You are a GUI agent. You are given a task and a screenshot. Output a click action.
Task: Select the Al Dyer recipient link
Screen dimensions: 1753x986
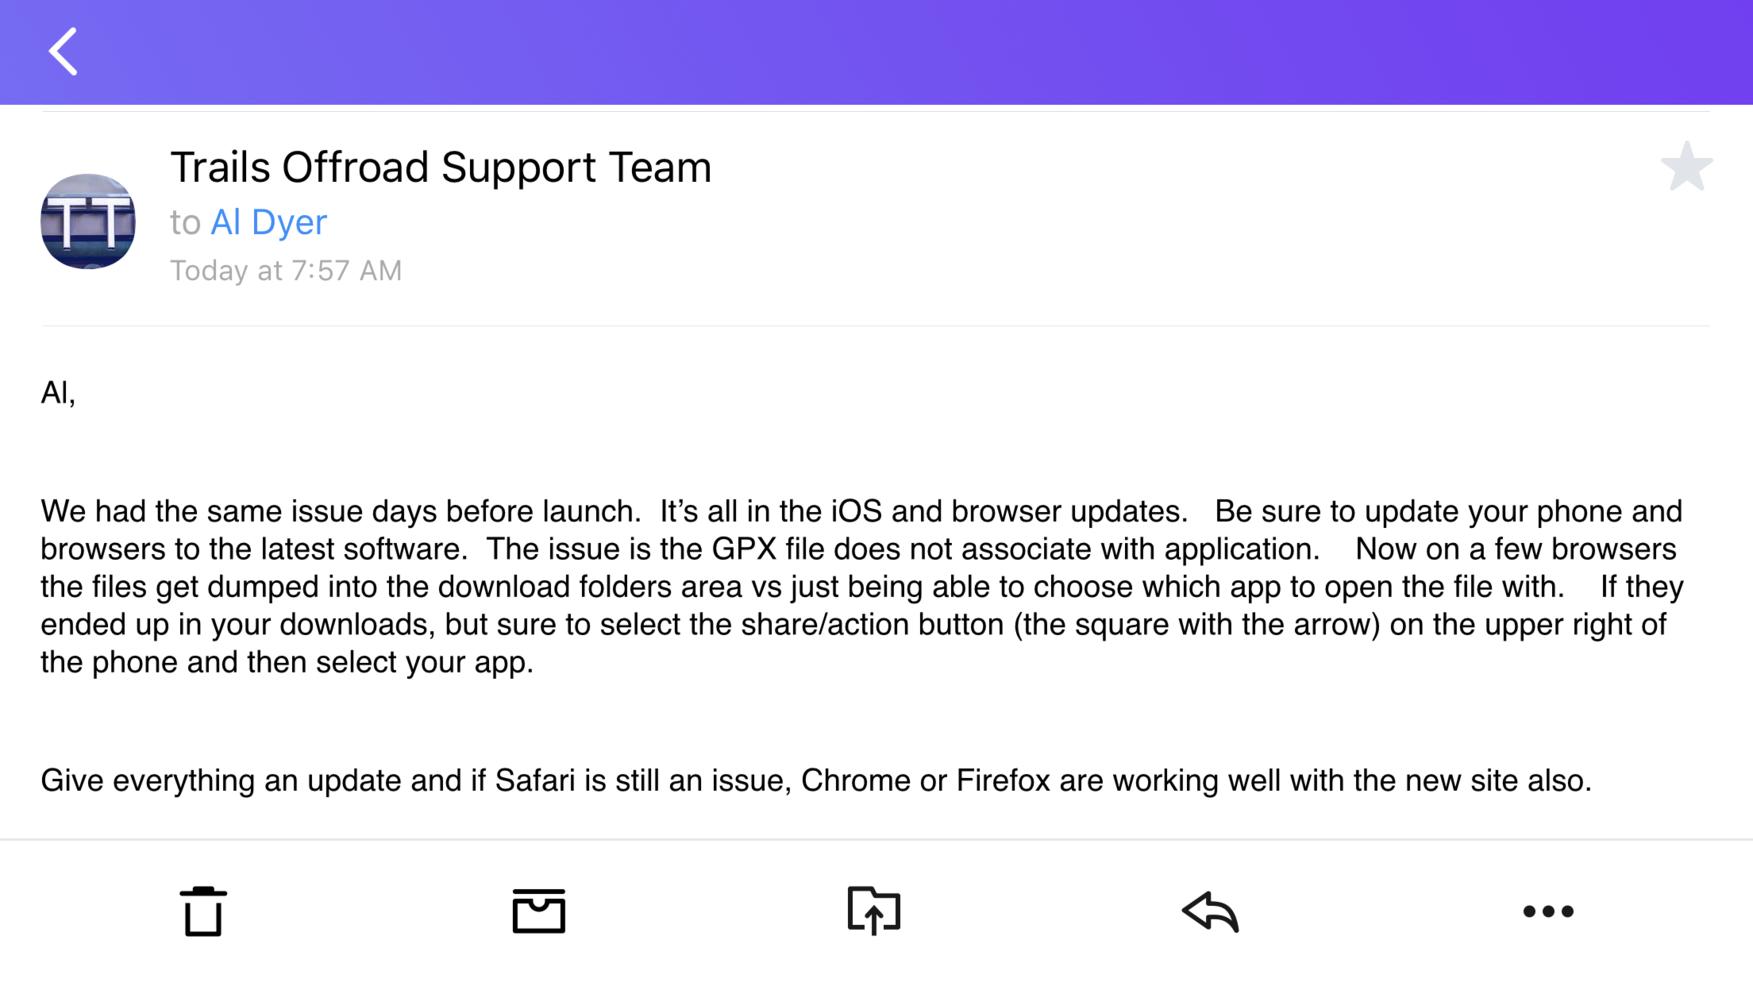[x=268, y=222]
